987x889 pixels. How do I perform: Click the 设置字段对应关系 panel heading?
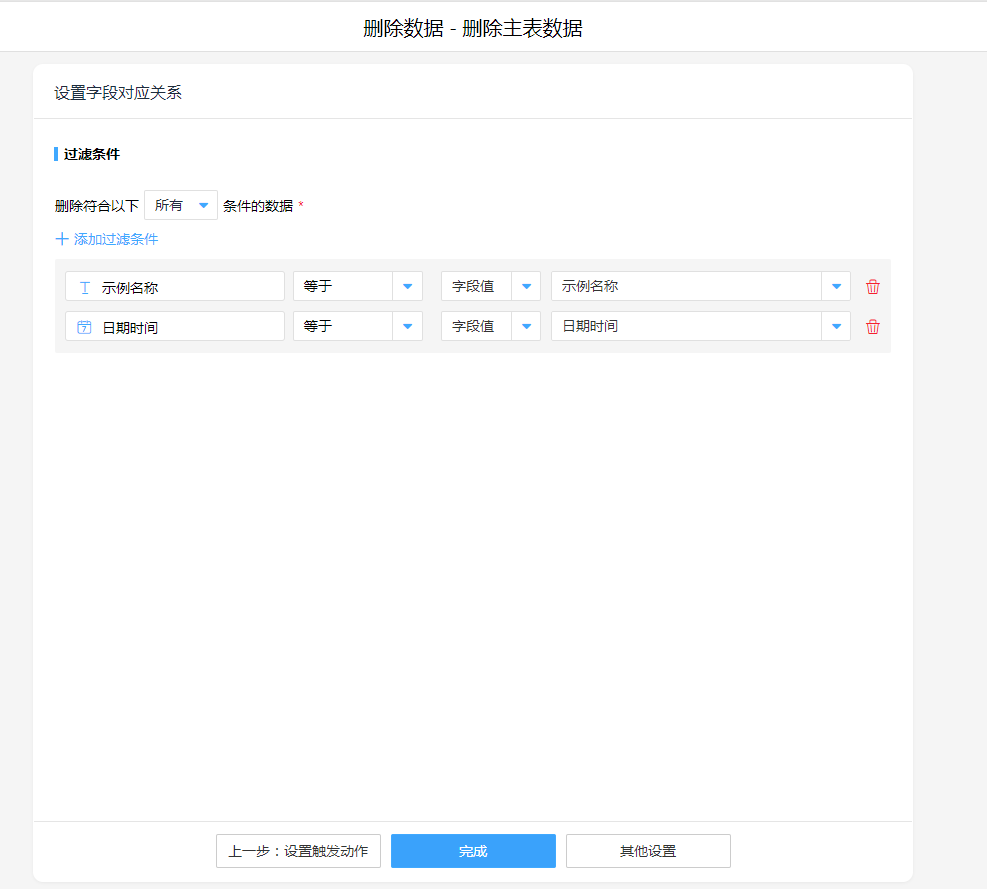click(118, 93)
